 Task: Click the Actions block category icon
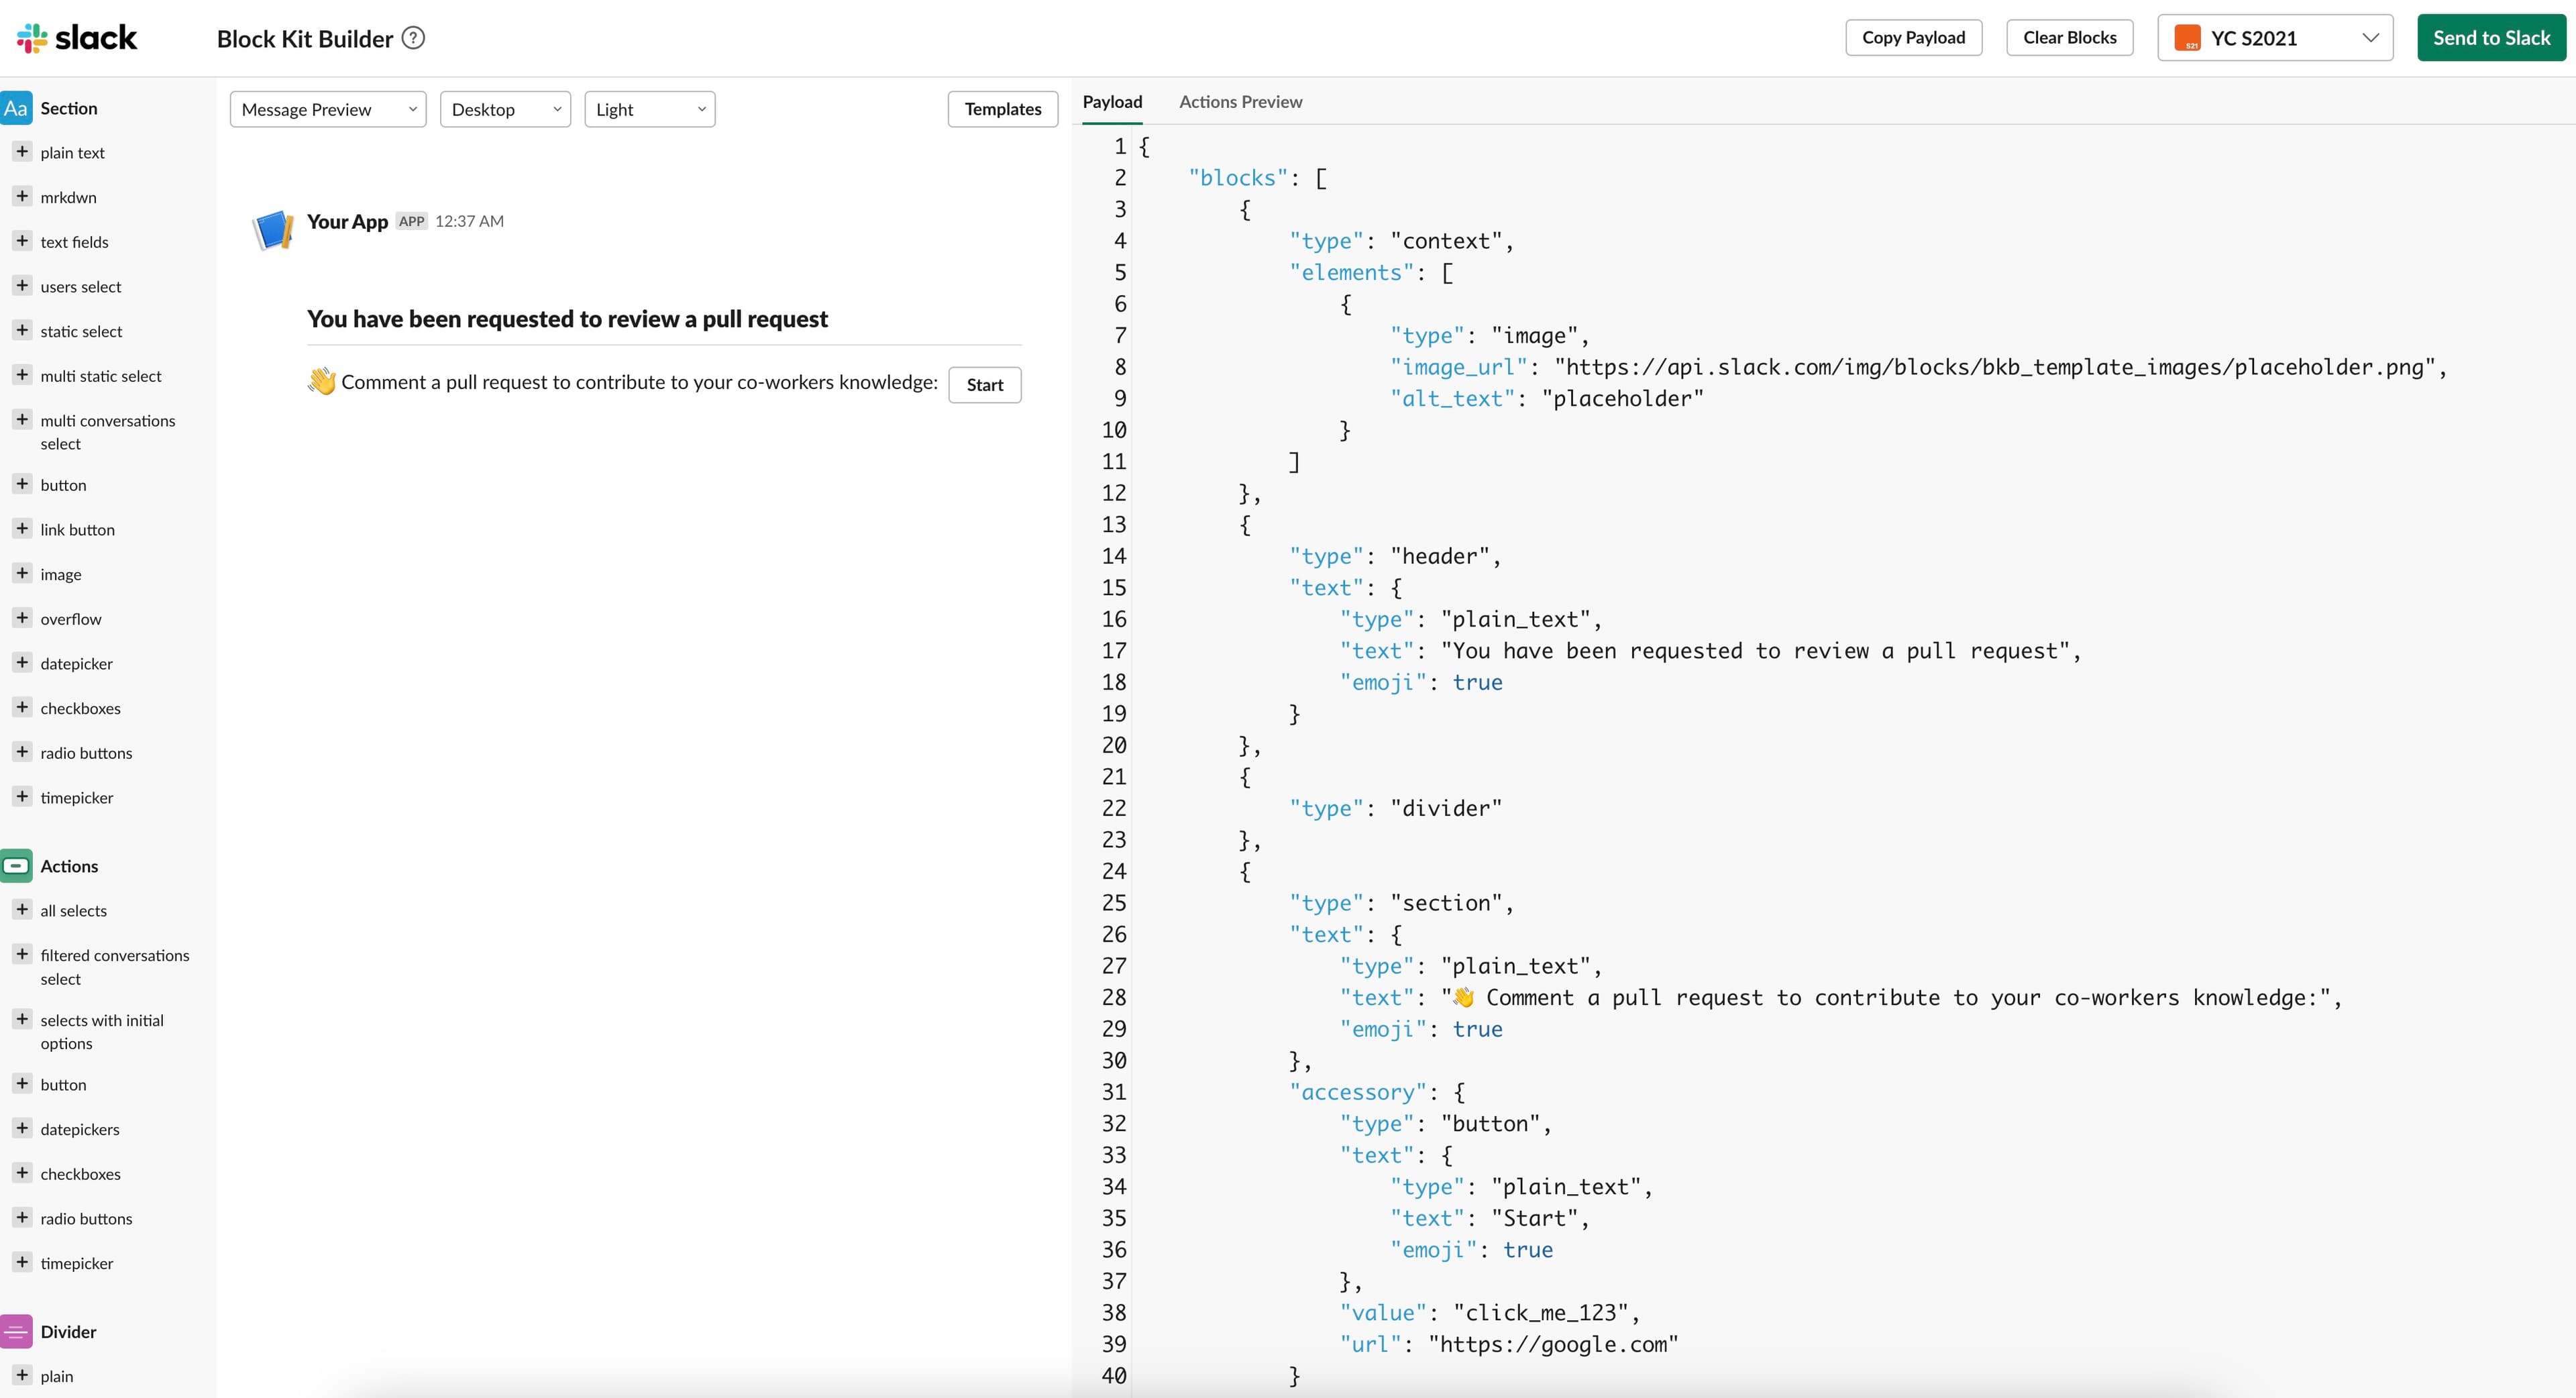[17, 866]
